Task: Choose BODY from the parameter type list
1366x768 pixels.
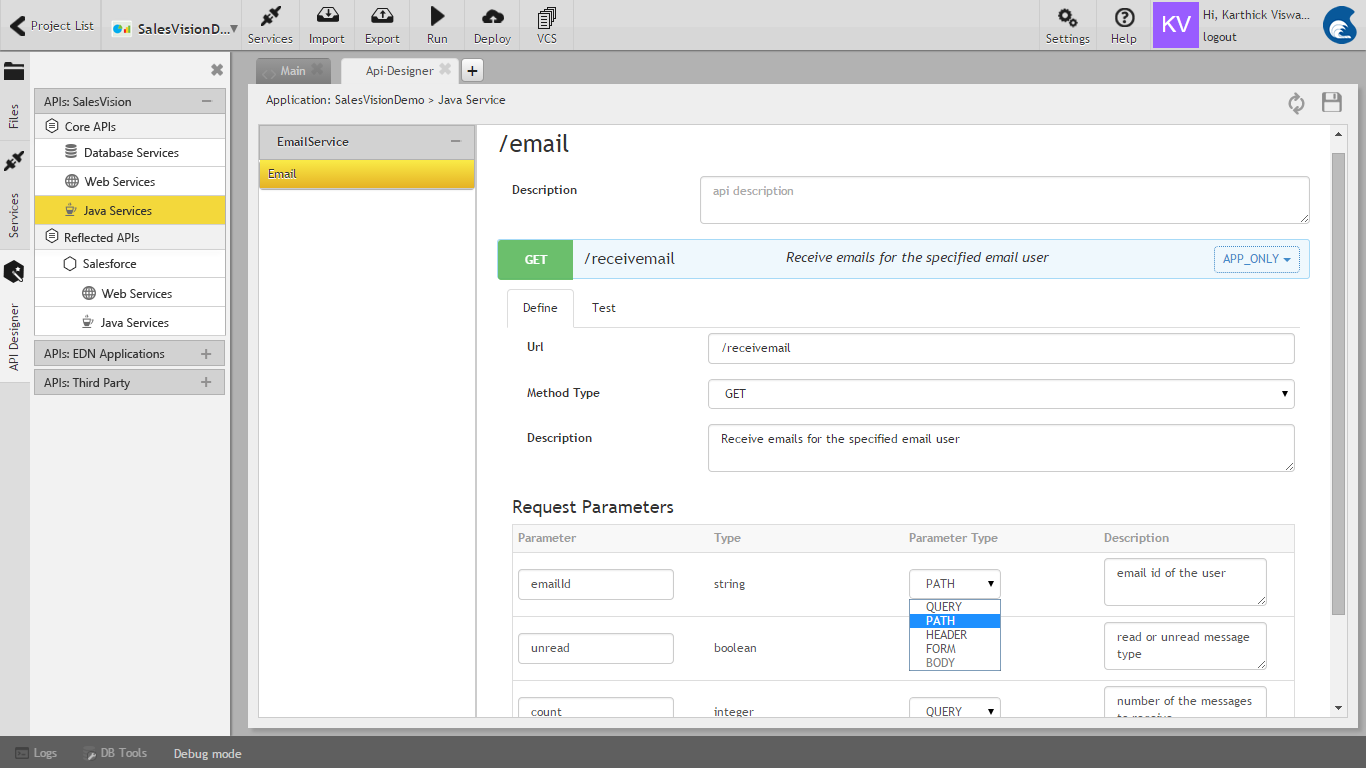Action: (x=954, y=663)
